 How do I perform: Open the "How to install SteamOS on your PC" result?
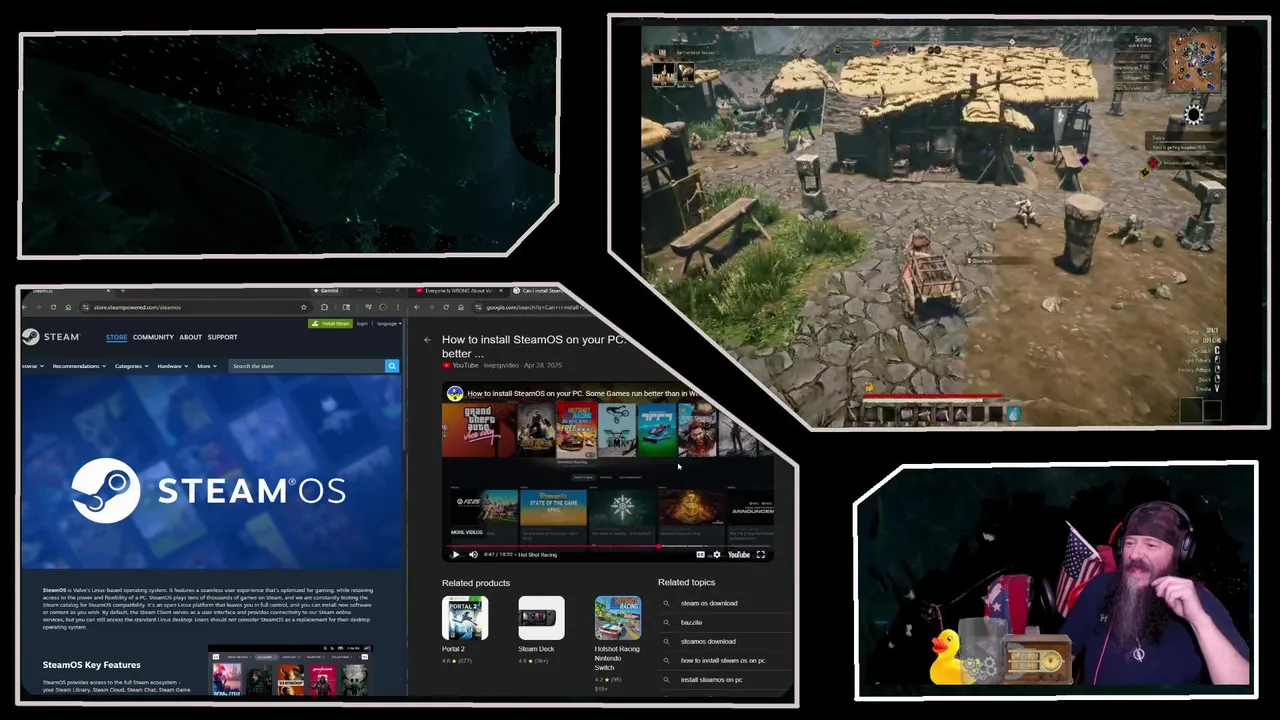(x=534, y=346)
